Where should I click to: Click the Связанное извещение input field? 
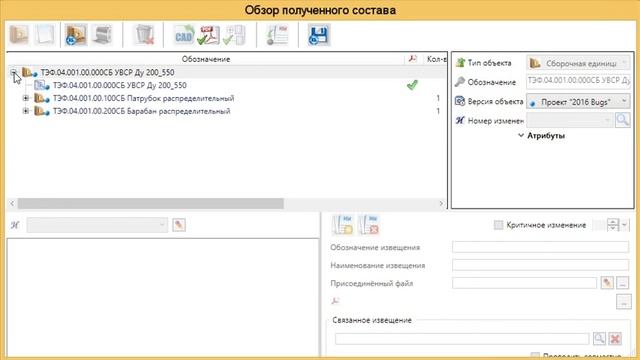pos(462,338)
